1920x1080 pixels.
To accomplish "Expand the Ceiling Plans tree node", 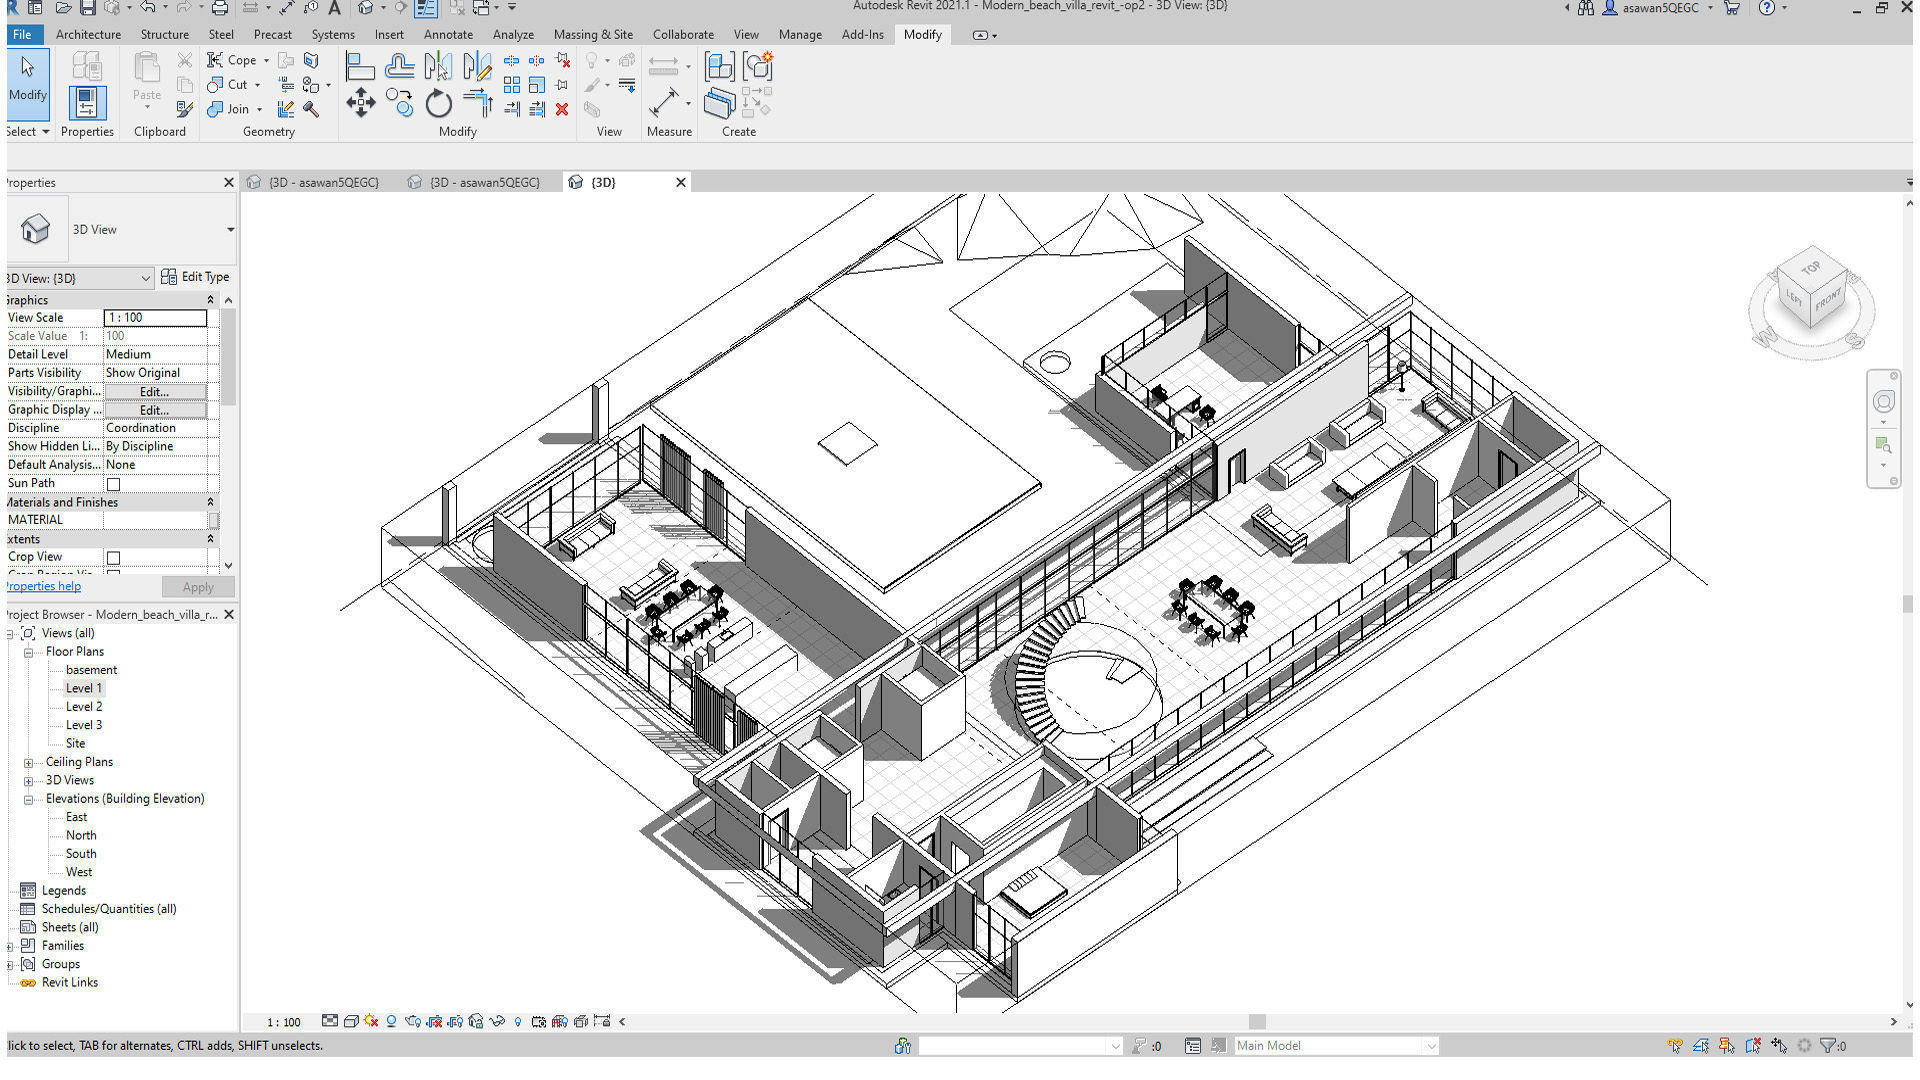I will (28, 763).
